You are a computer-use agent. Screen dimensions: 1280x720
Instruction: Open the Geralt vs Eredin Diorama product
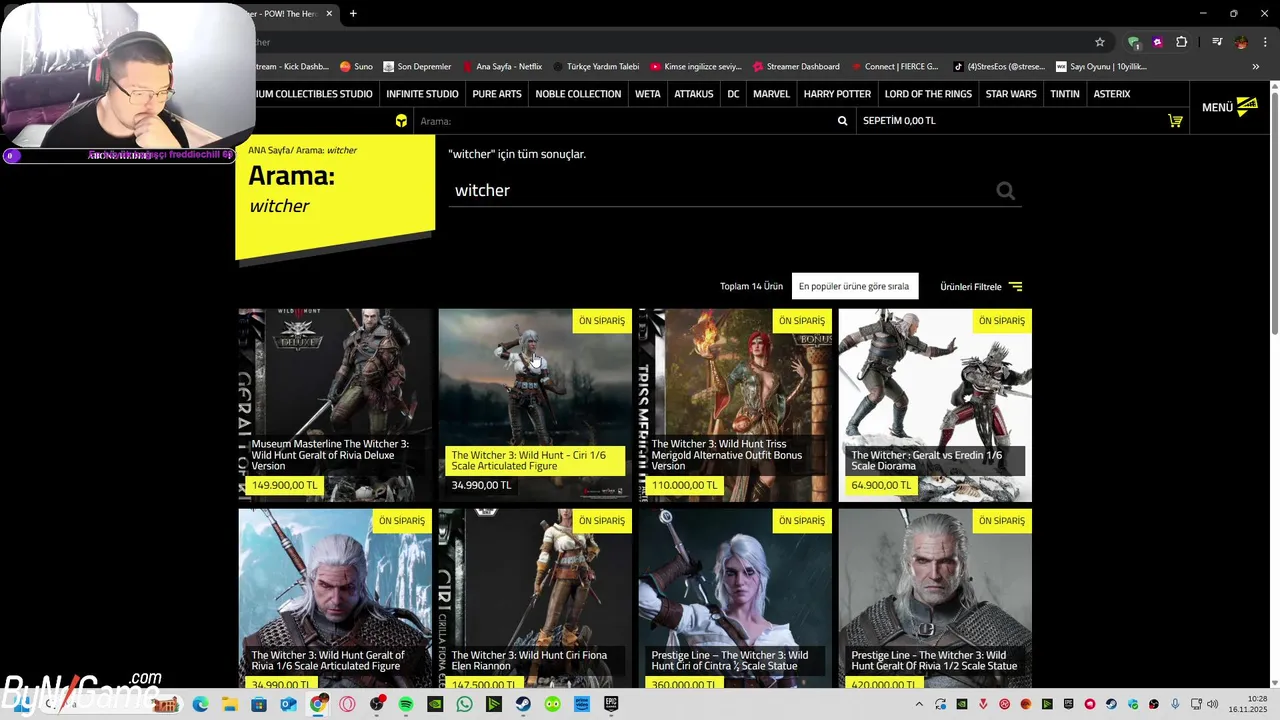click(935, 405)
